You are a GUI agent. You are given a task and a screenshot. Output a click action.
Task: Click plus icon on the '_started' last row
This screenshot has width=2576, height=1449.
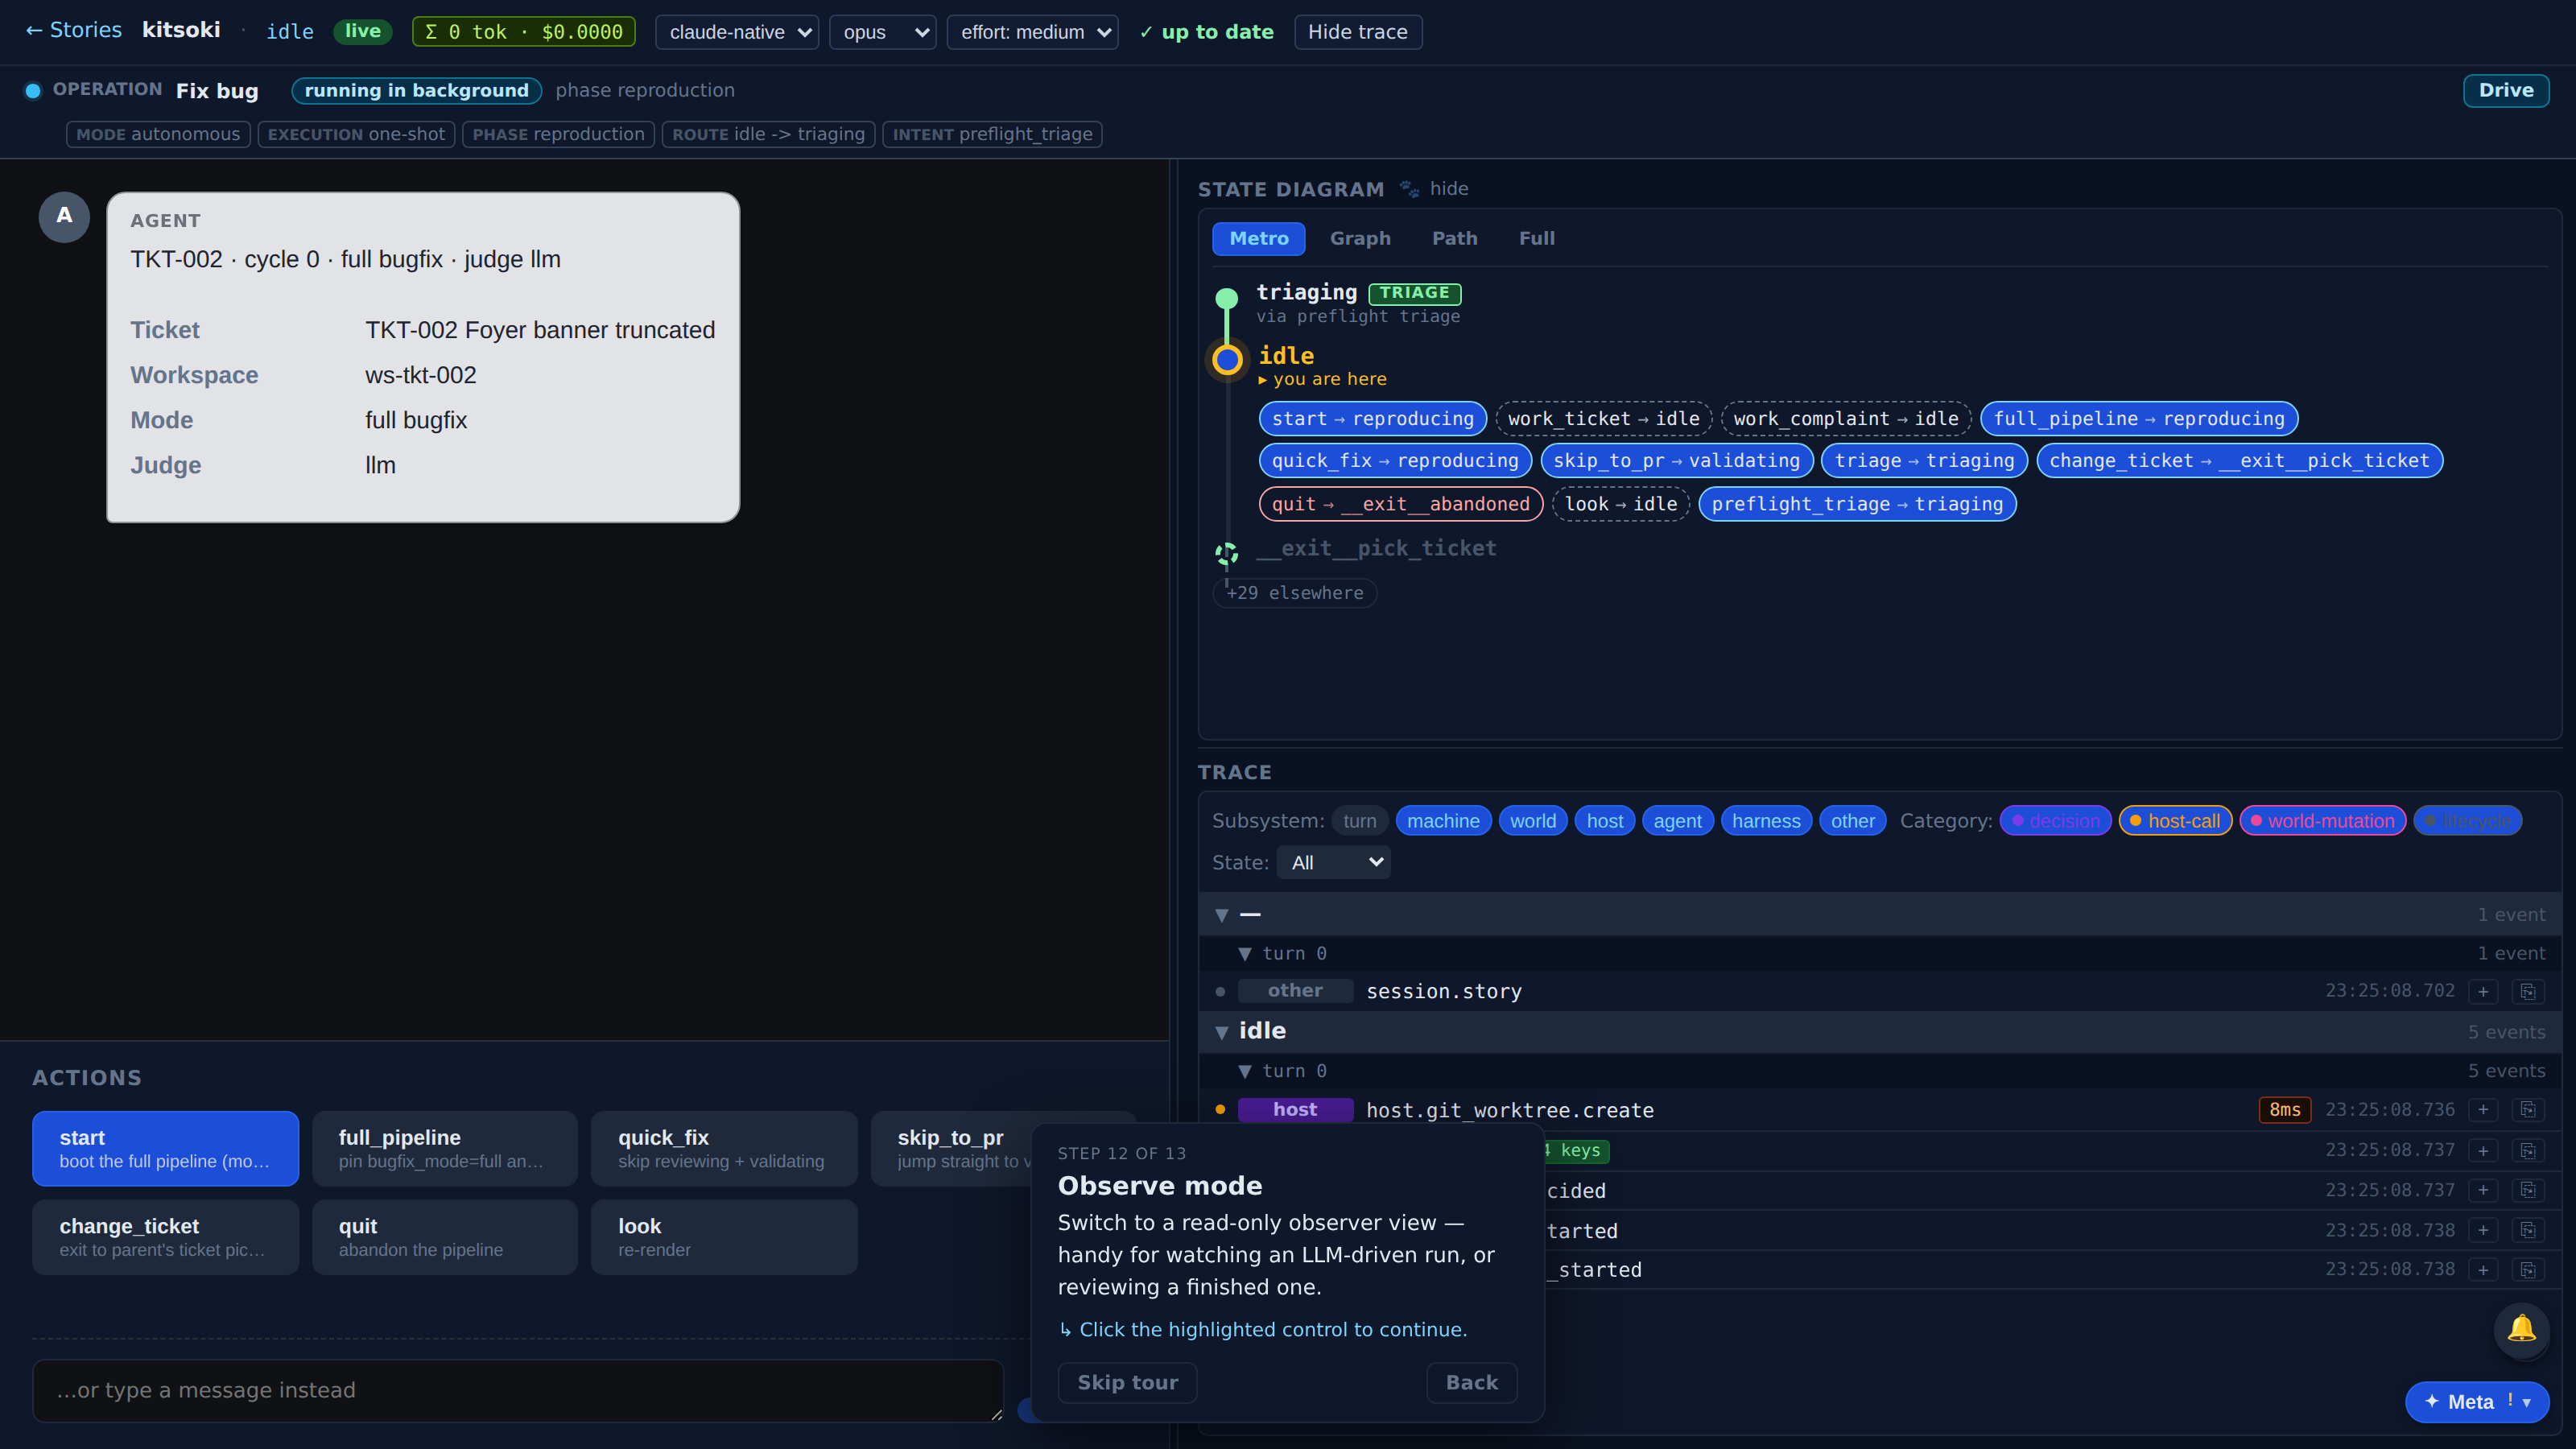tap(2483, 1269)
